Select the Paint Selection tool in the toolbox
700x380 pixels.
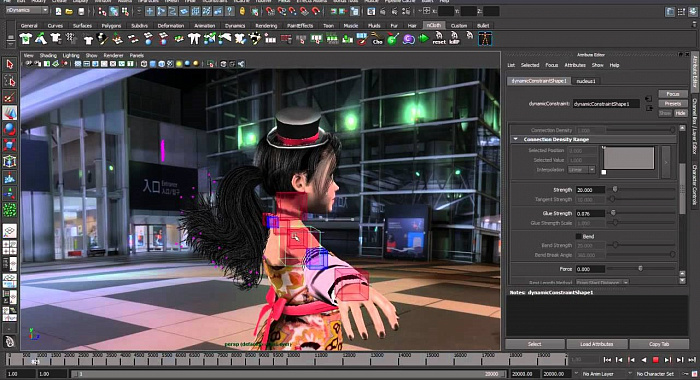pos(10,97)
